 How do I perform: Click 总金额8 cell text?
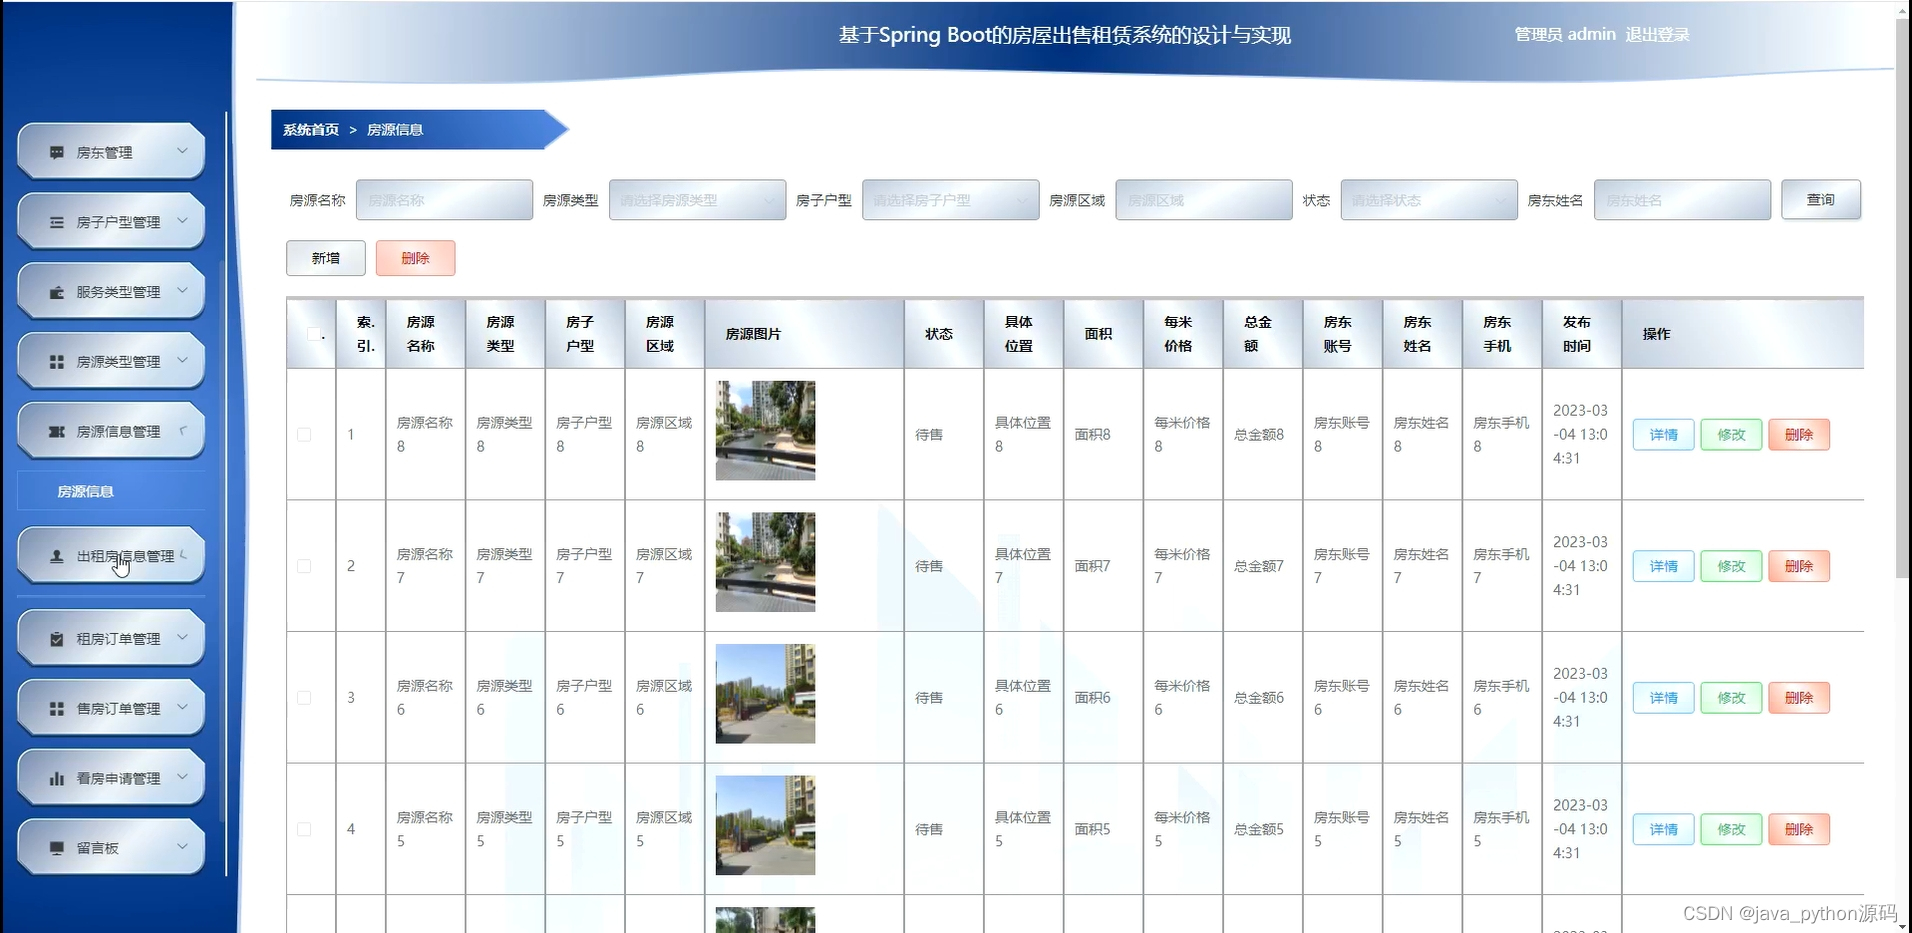pos(1259,435)
